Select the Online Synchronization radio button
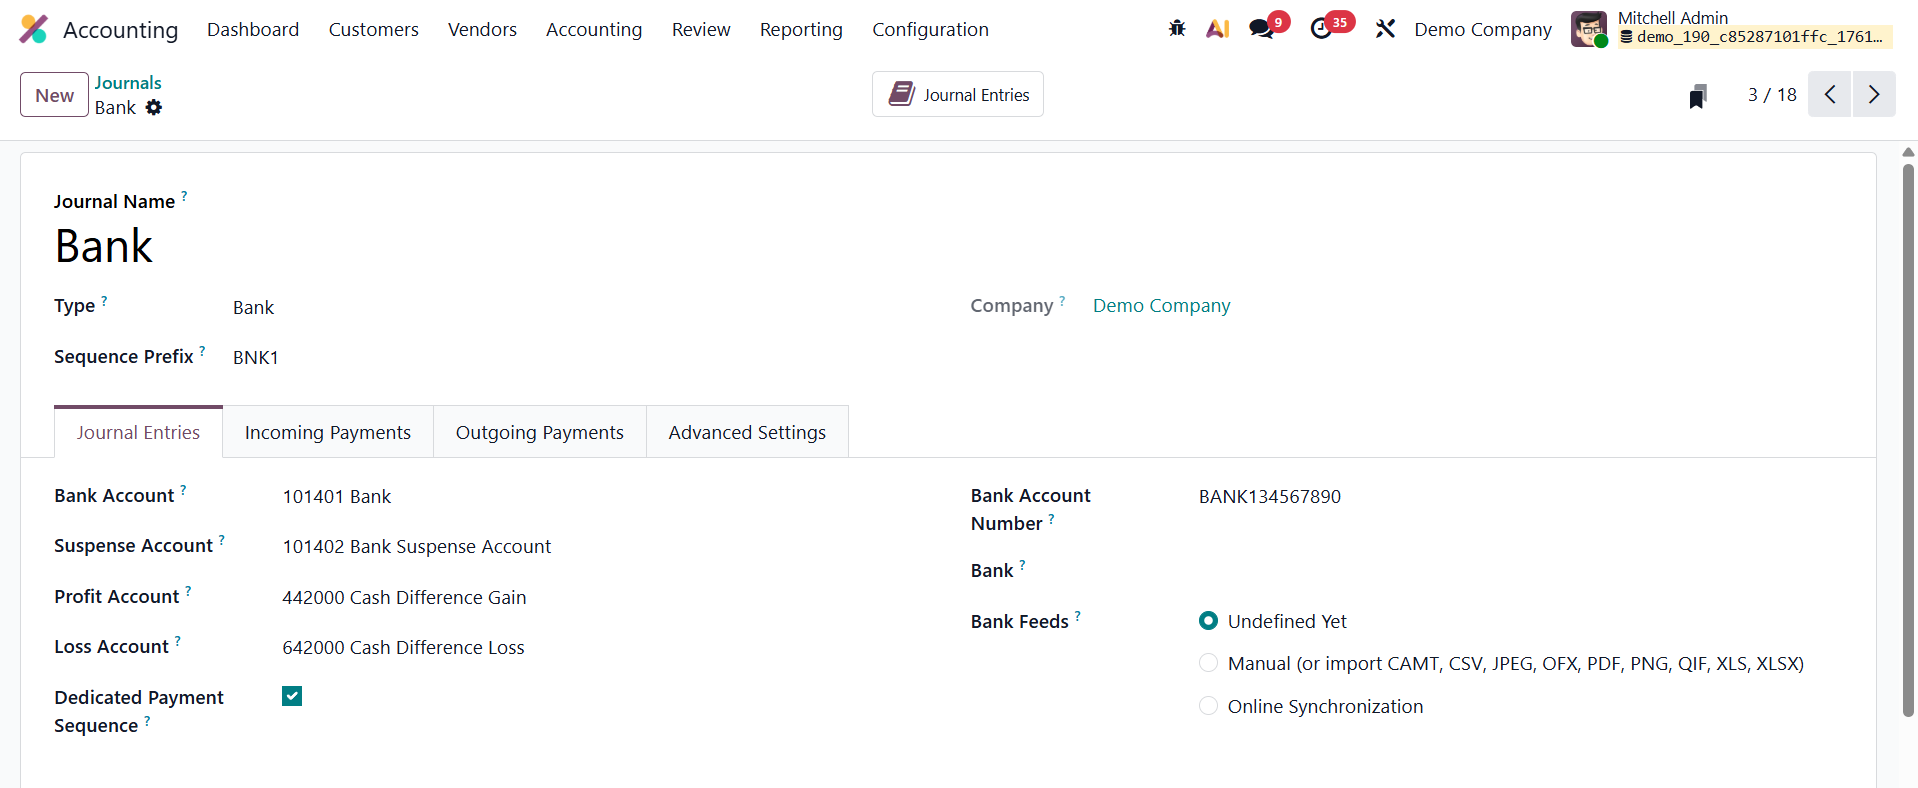The width and height of the screenshot is (1918, 788). coord(1208,706)
